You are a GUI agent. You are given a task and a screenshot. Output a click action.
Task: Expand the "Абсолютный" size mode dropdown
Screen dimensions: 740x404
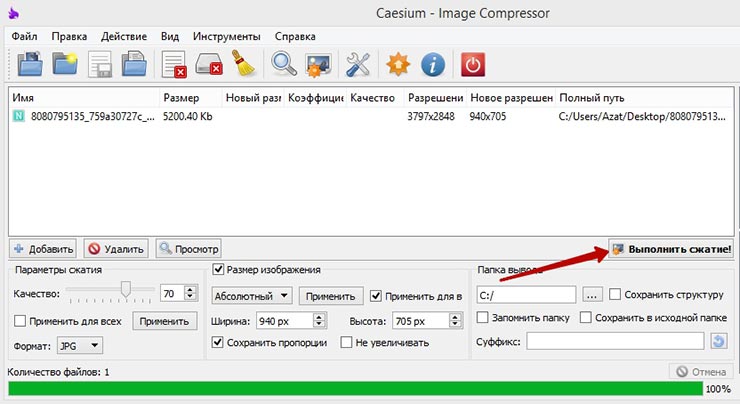(x=251, y=296)
